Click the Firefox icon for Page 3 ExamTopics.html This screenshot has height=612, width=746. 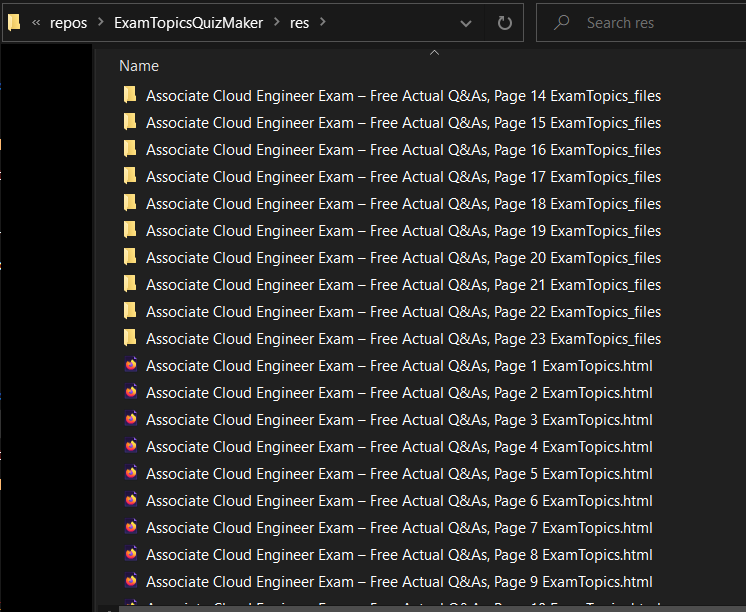click(131, 418)
